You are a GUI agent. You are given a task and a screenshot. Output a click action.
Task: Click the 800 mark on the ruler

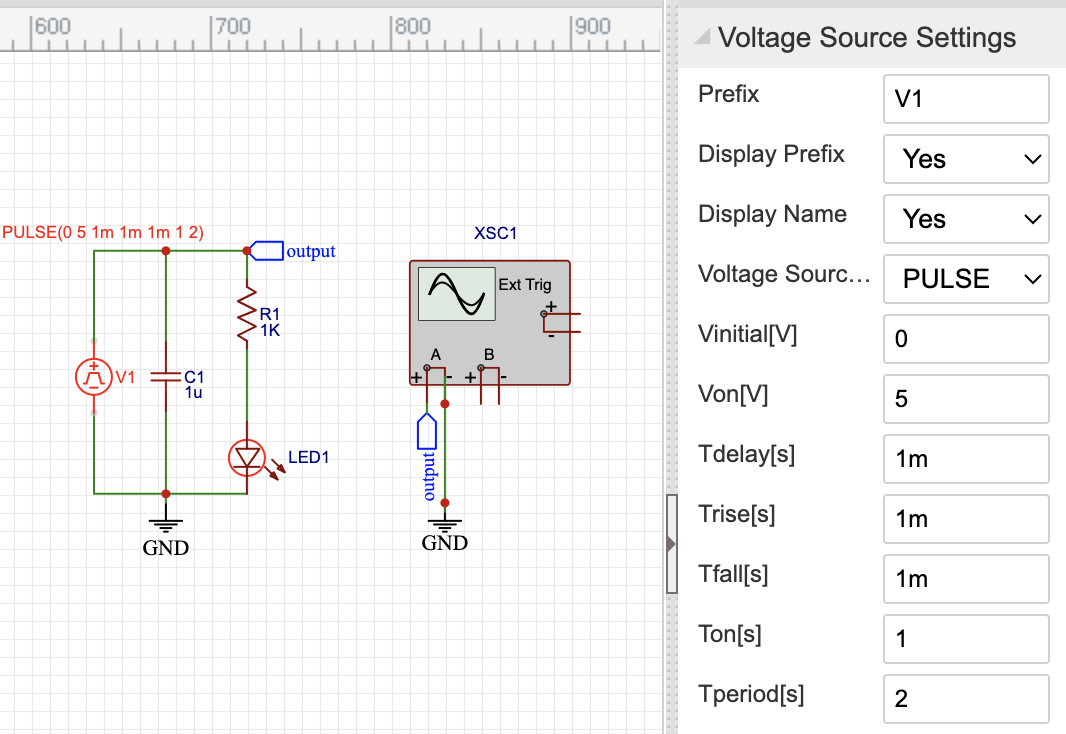(412, 27)
